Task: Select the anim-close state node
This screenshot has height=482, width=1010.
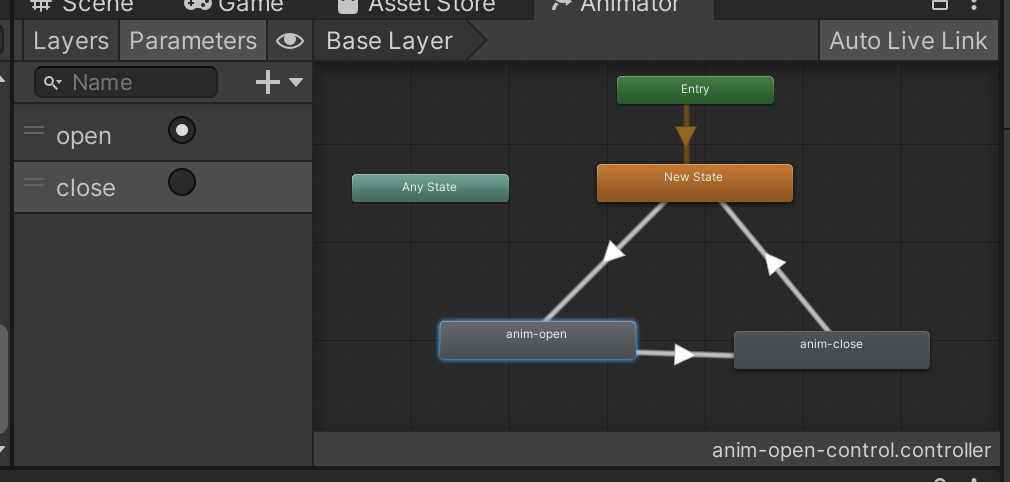Action: point(831,350)
